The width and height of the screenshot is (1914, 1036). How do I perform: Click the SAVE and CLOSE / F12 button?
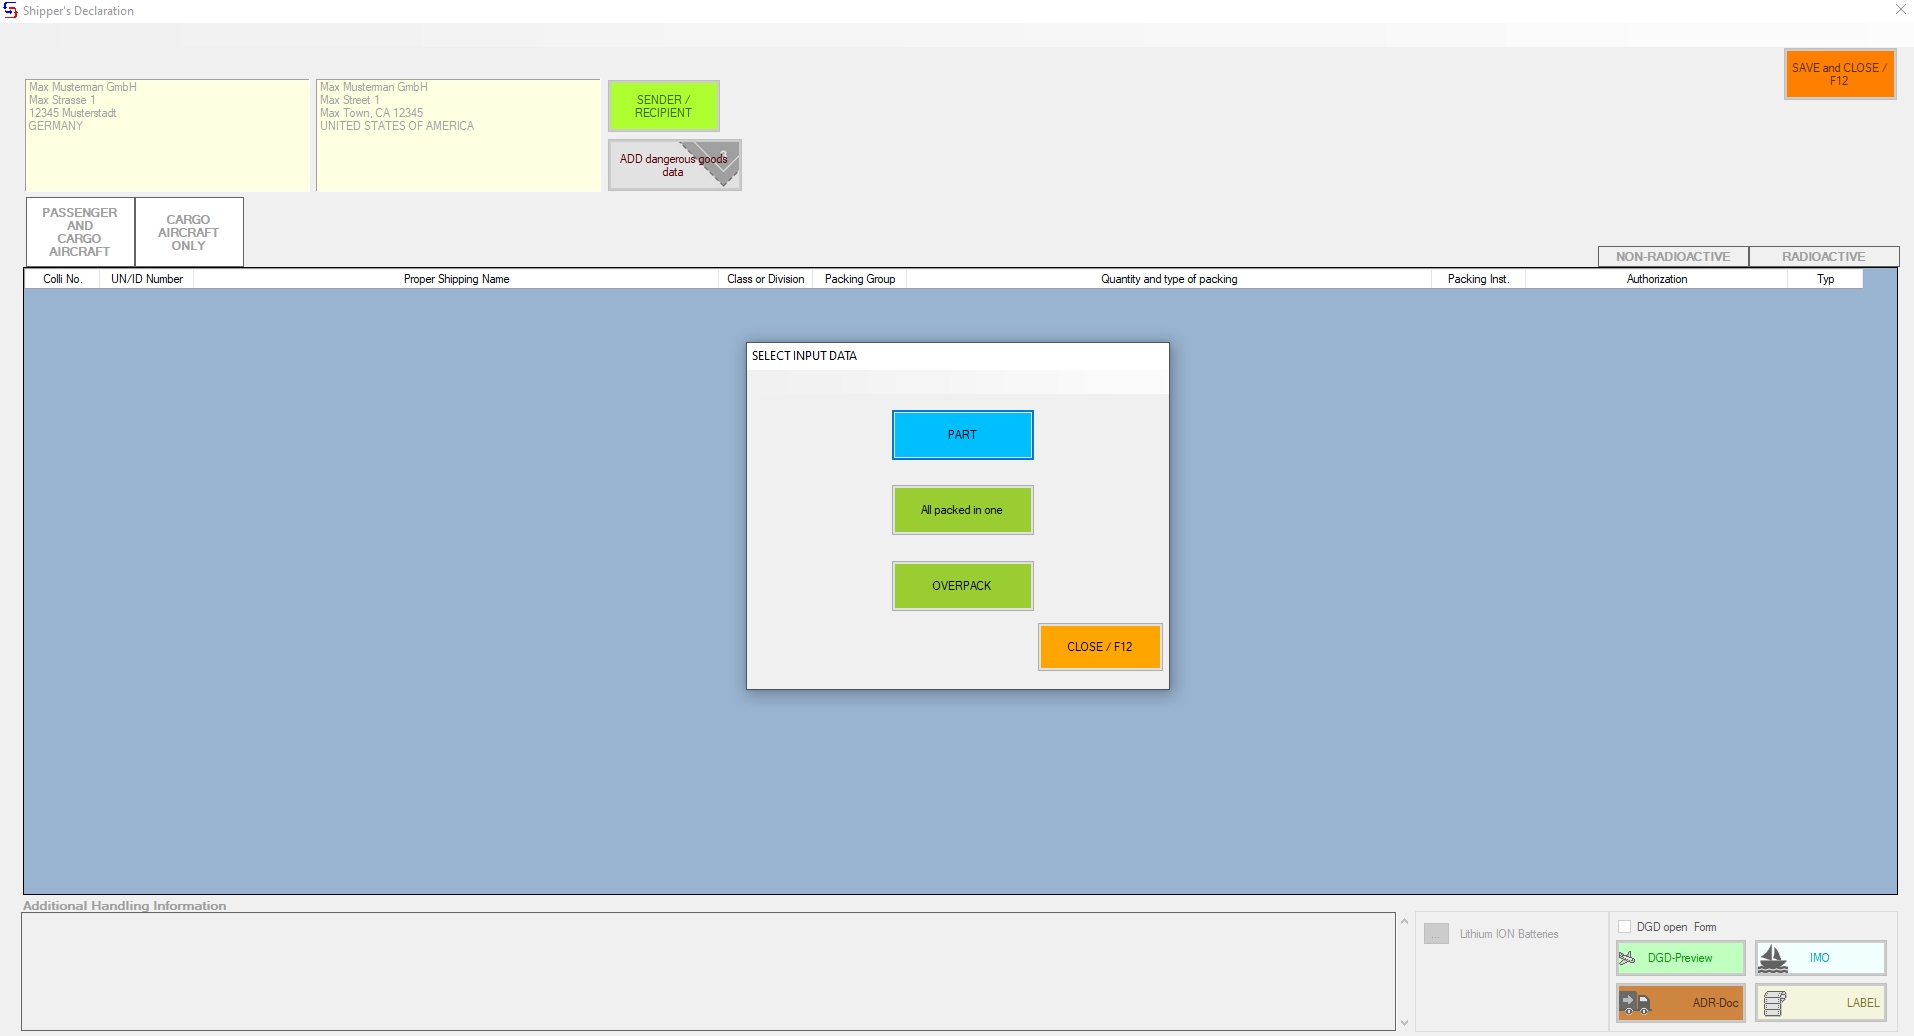point(1839,74)
